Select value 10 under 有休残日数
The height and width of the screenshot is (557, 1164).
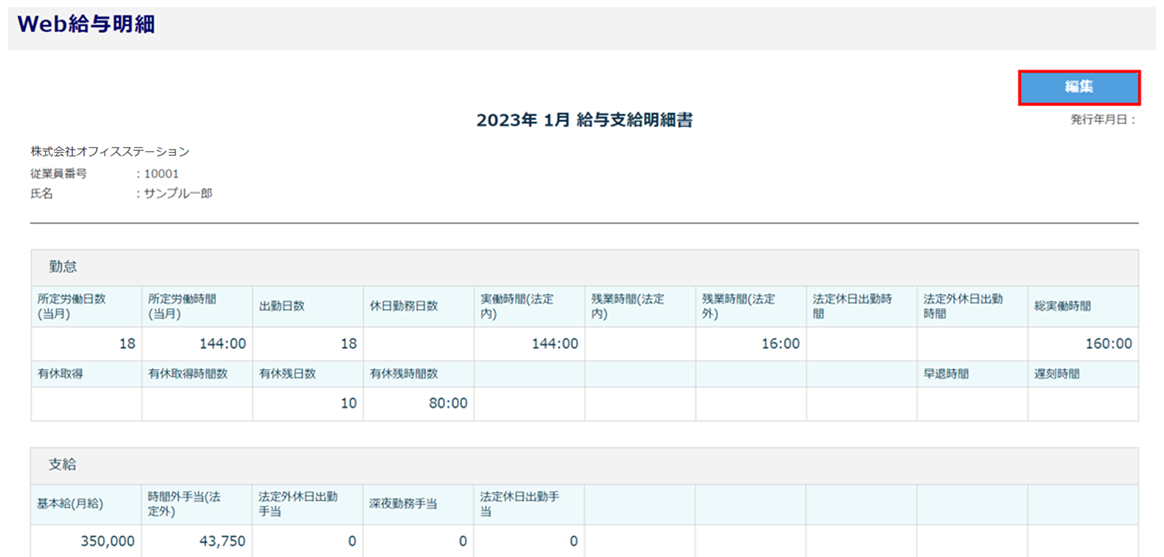(x=348, y=404)
